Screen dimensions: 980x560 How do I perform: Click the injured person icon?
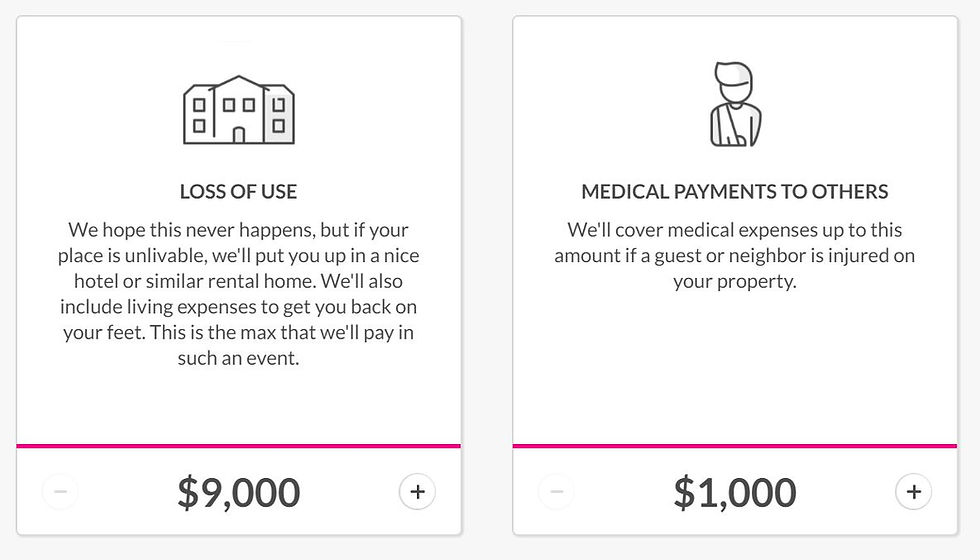(x=735, y=104)
